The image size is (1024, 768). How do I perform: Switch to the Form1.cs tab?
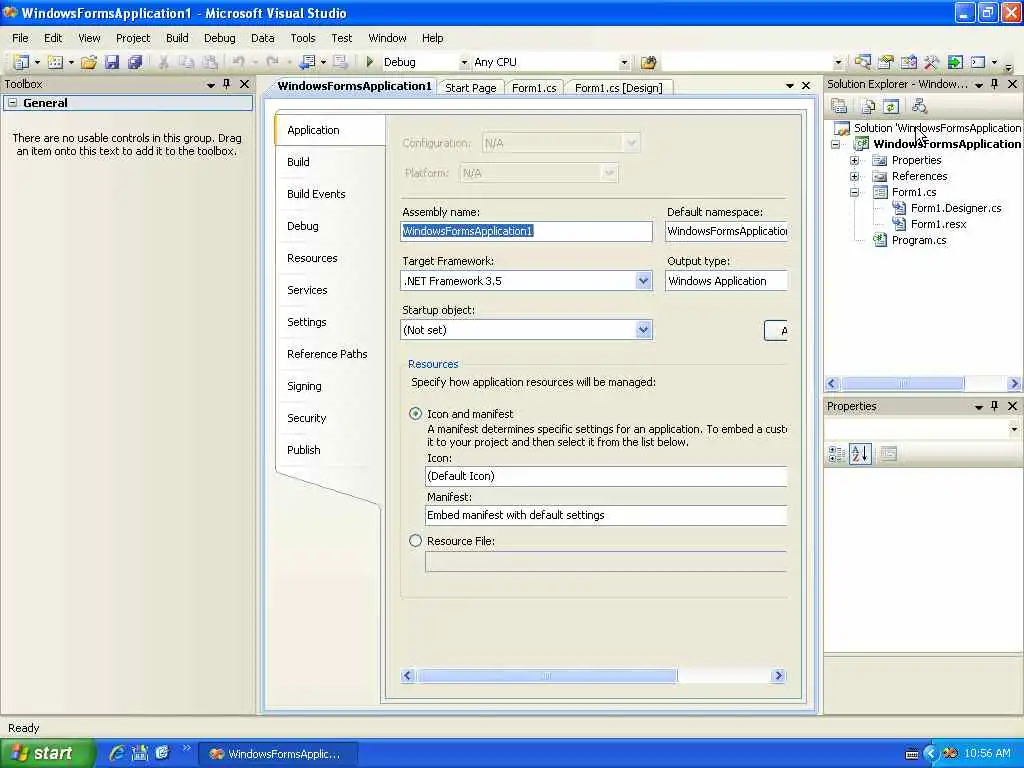point(534,88)
